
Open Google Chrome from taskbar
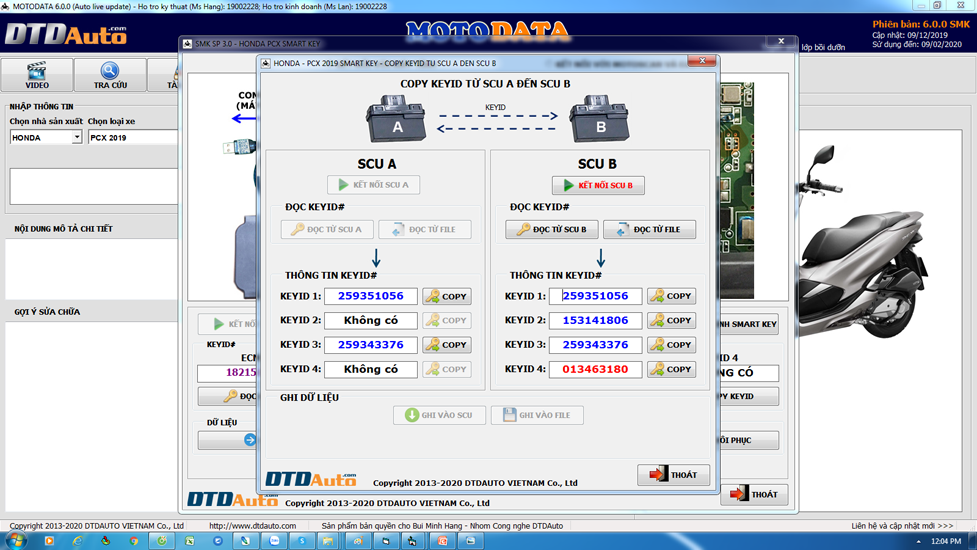tap(133, 541)
